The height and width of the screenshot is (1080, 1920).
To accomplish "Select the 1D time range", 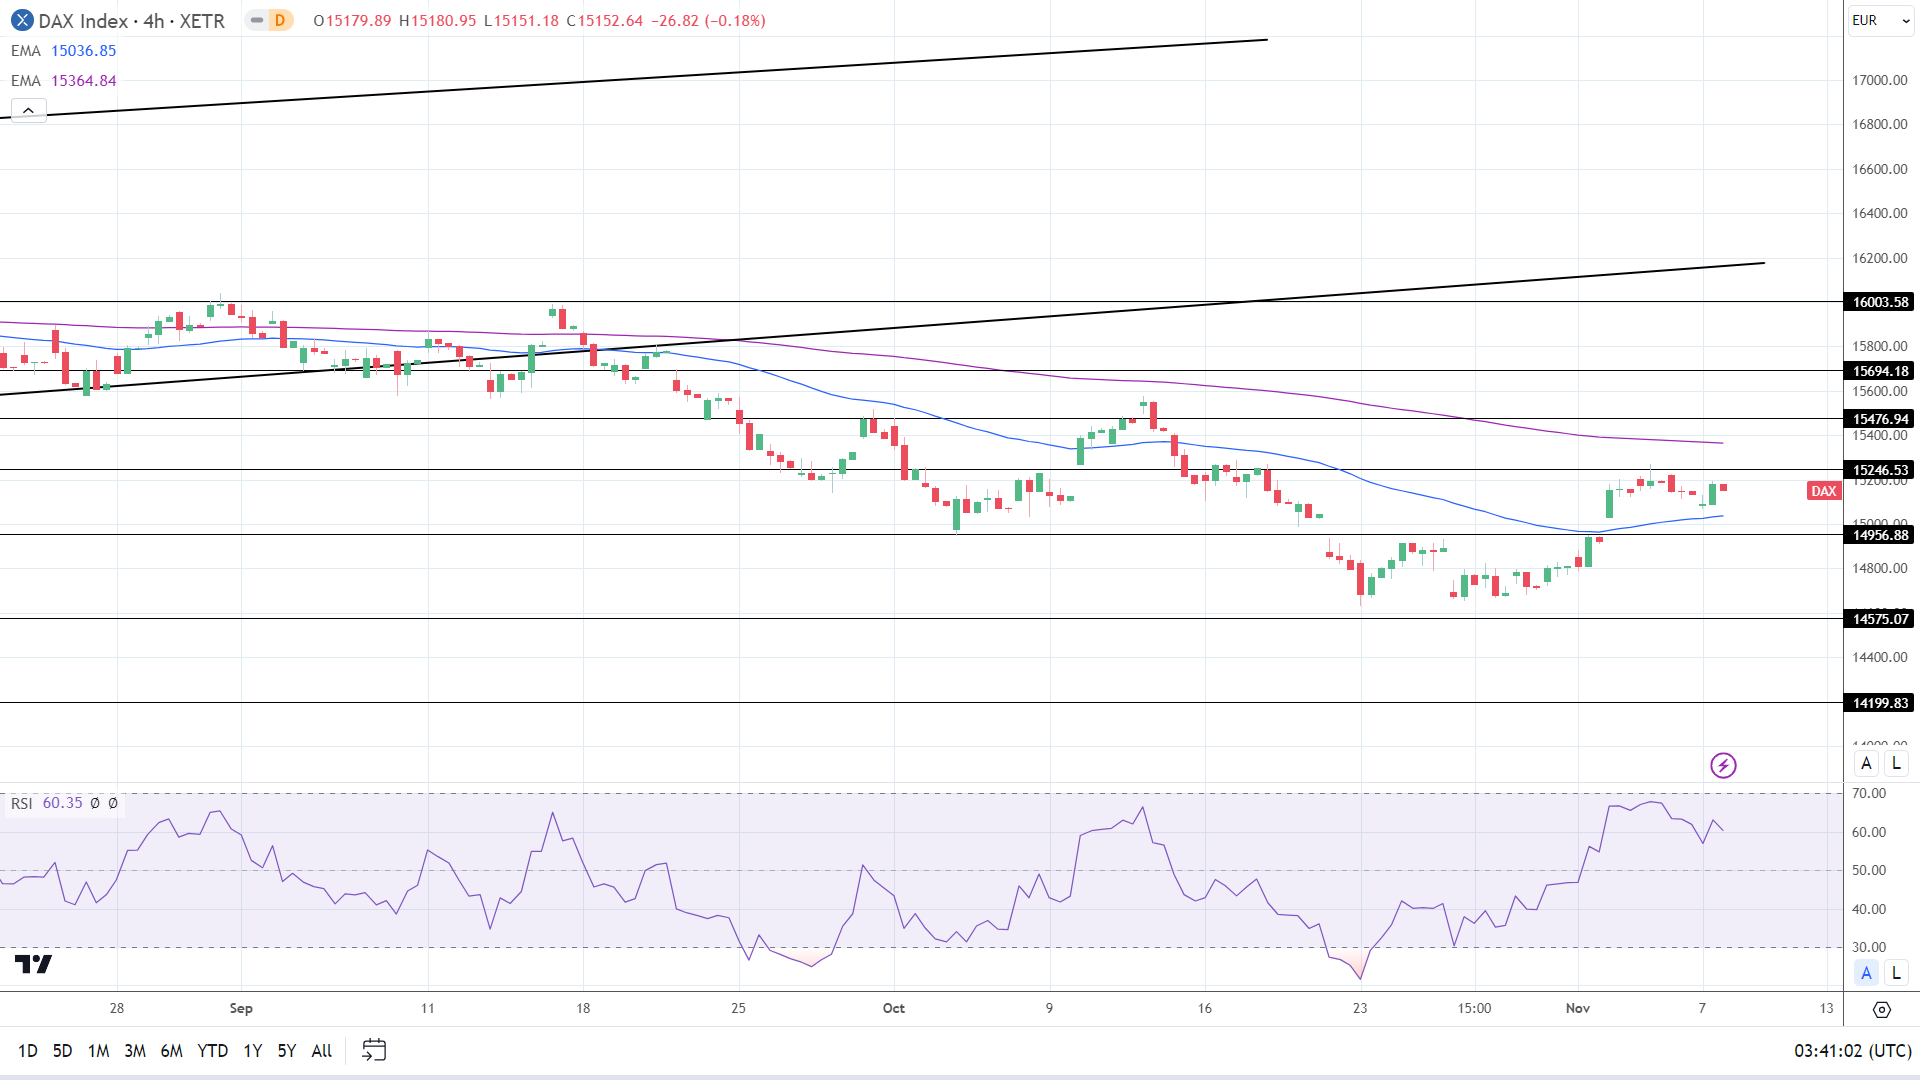I will click(28, 1051).
